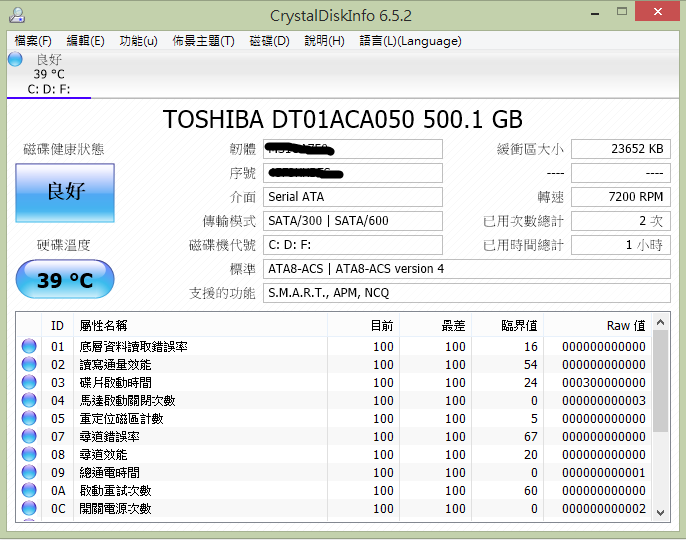Open the 磁碟(D) menu
The image size is (686, 540).
(x=270, y=41)
